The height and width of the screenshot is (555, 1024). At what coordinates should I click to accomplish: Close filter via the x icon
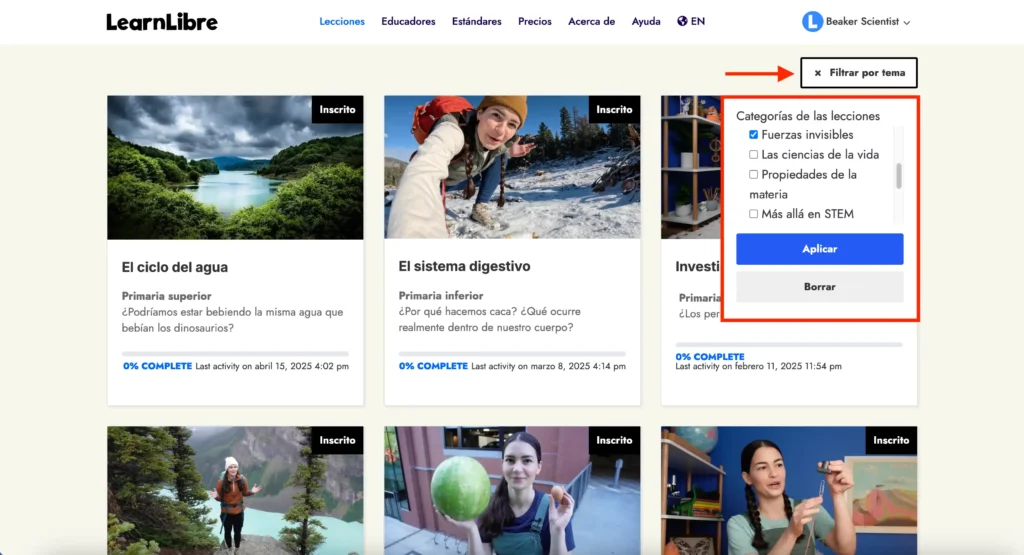818,73
